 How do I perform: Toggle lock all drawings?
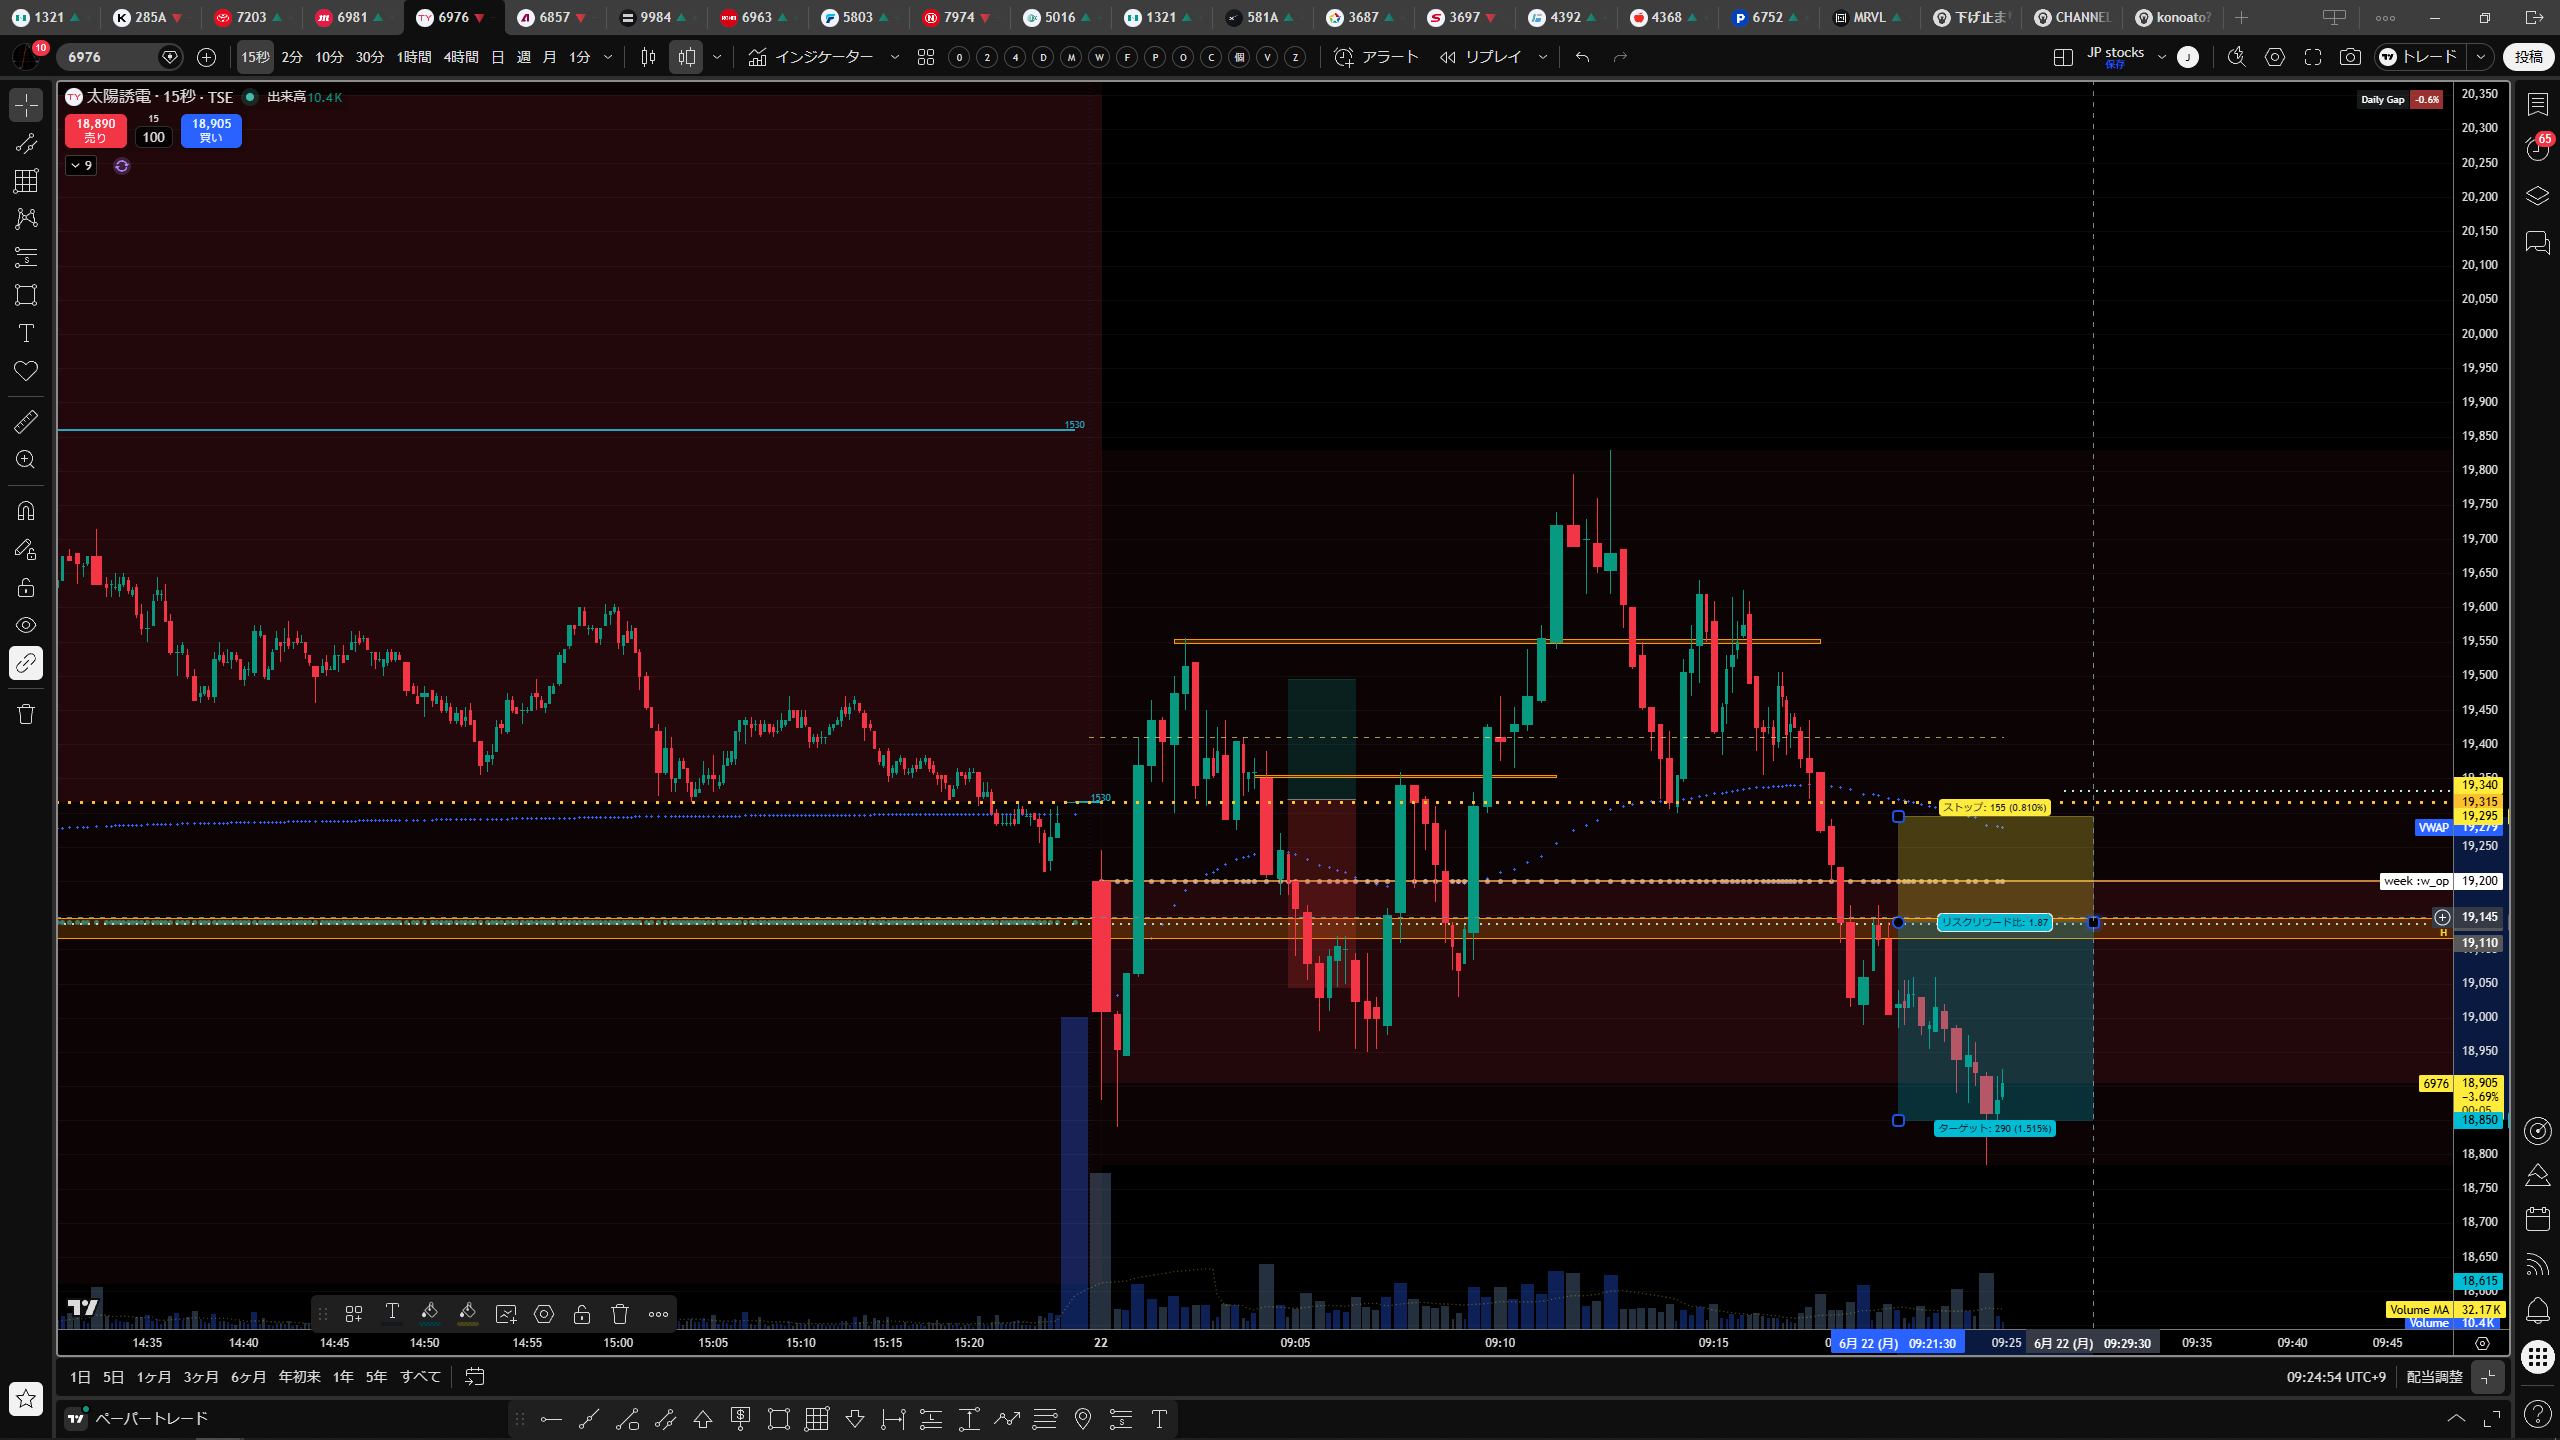pyautogui.click(x=26, y=587)
